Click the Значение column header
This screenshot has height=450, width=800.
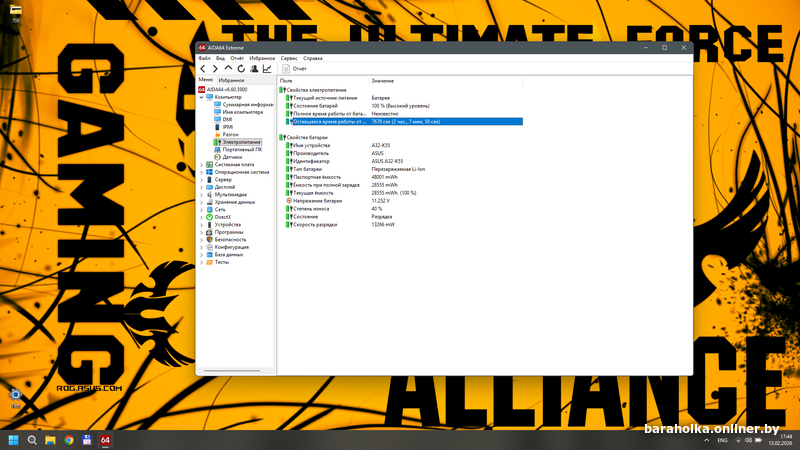tap(383, 80)
